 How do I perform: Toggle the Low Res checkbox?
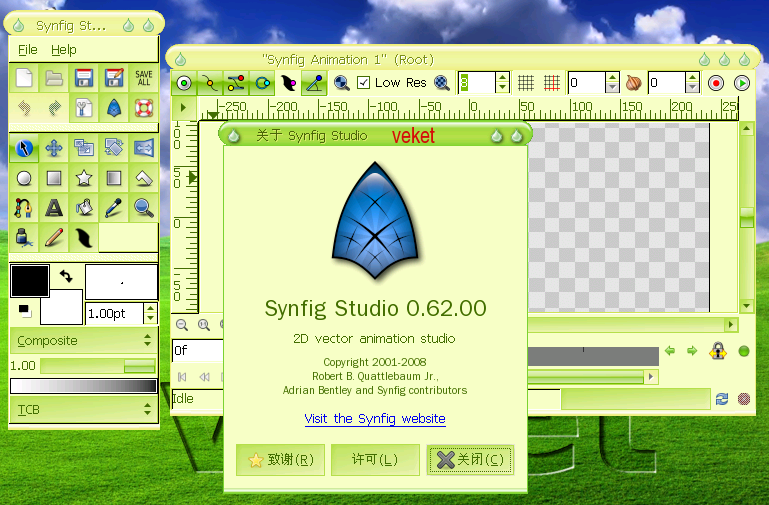pyautogui.click(x=363, y=82)
